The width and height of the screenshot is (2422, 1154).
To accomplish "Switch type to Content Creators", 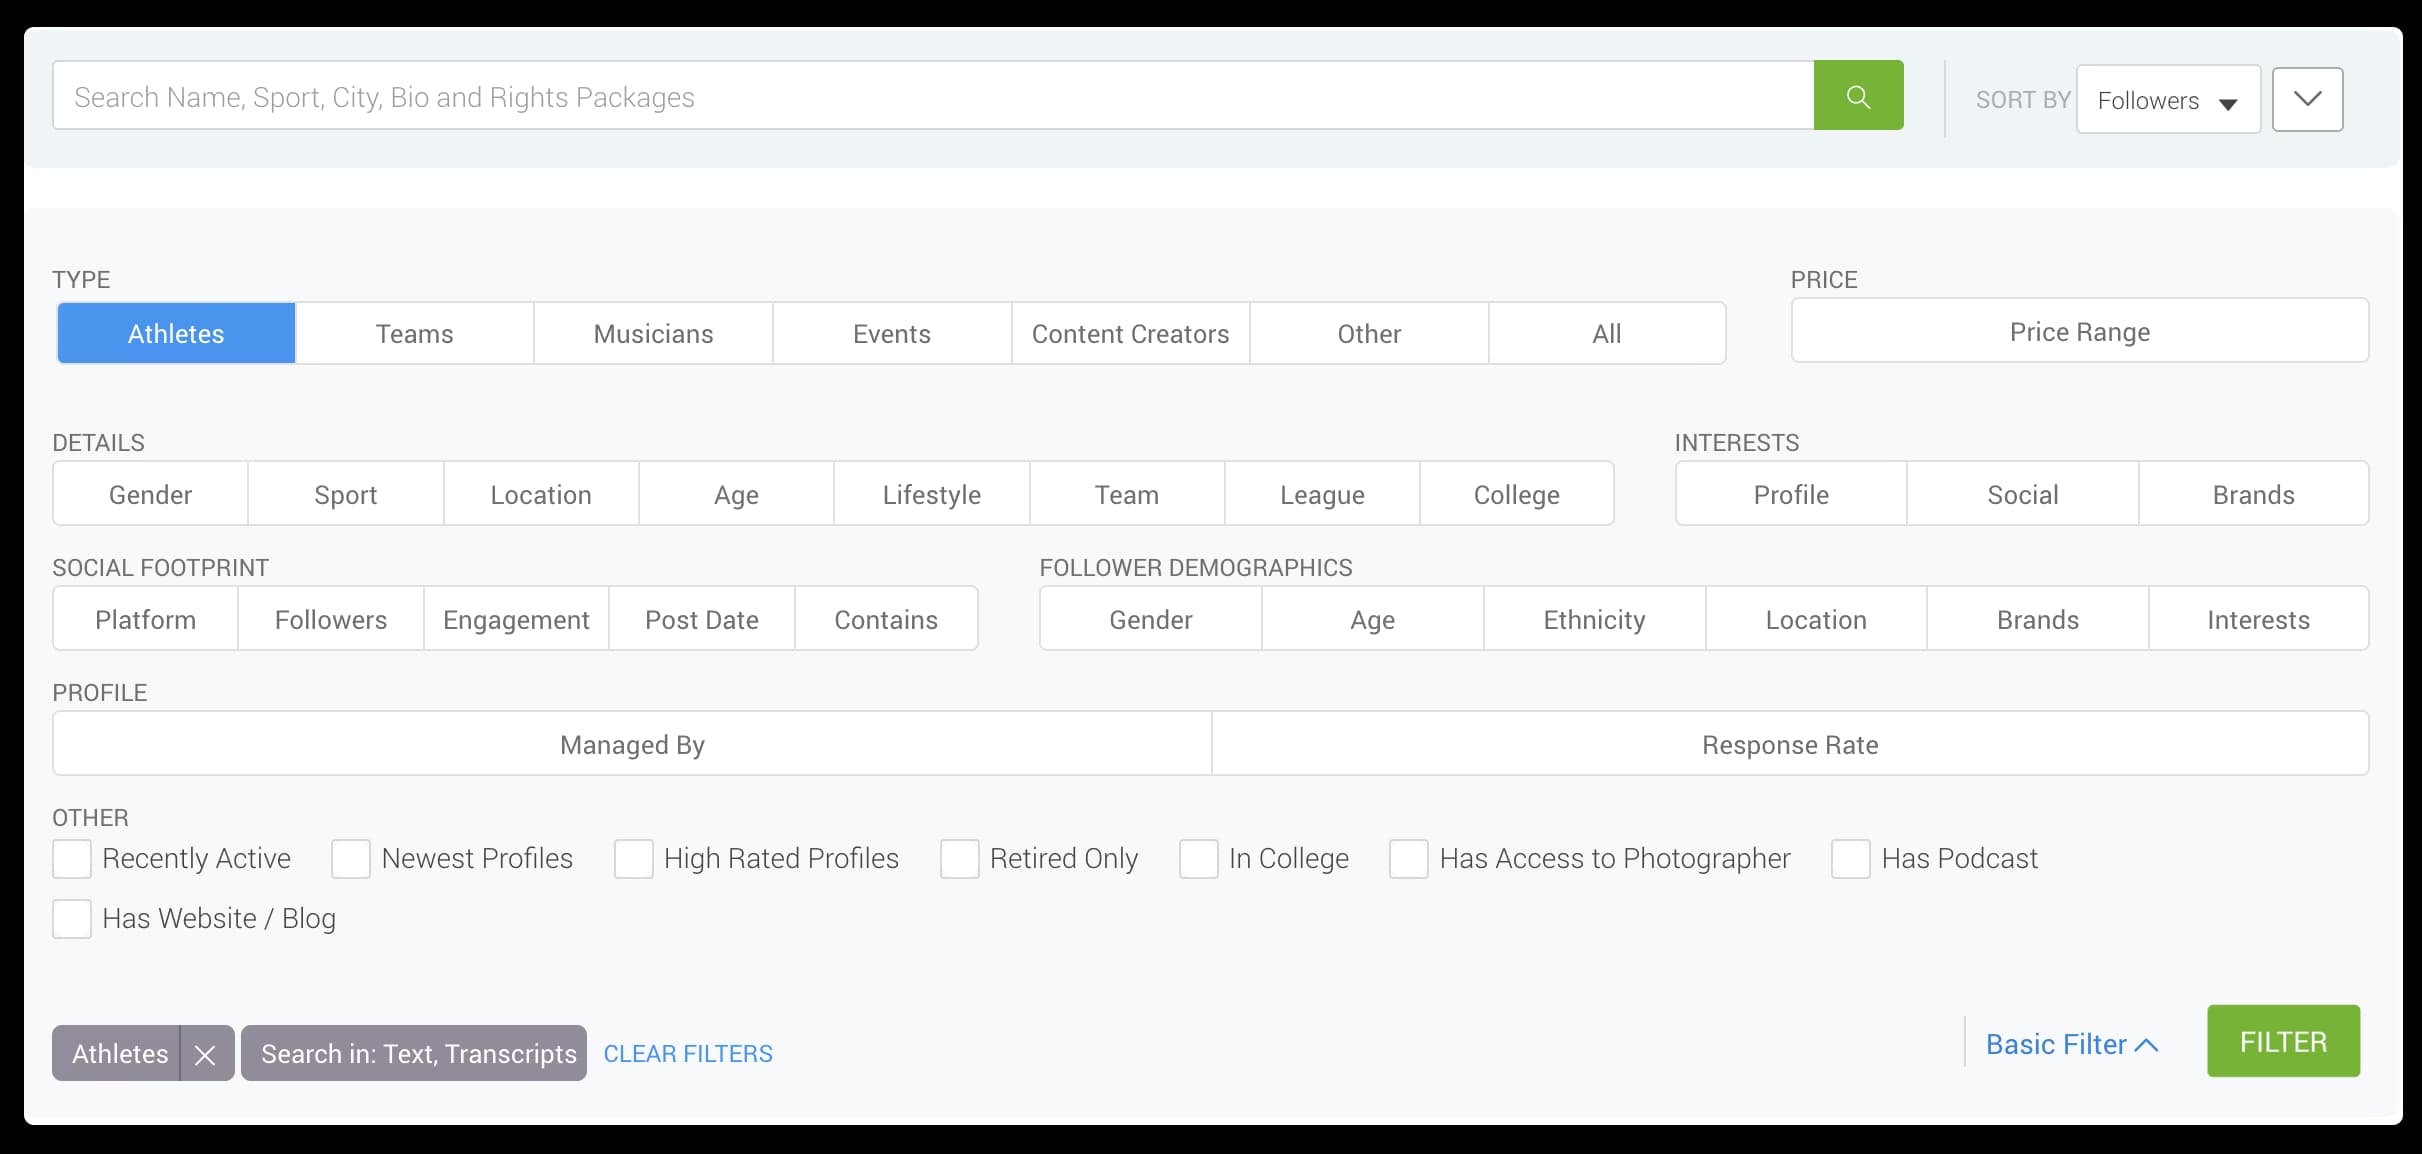I will (x=1130, y=333).
